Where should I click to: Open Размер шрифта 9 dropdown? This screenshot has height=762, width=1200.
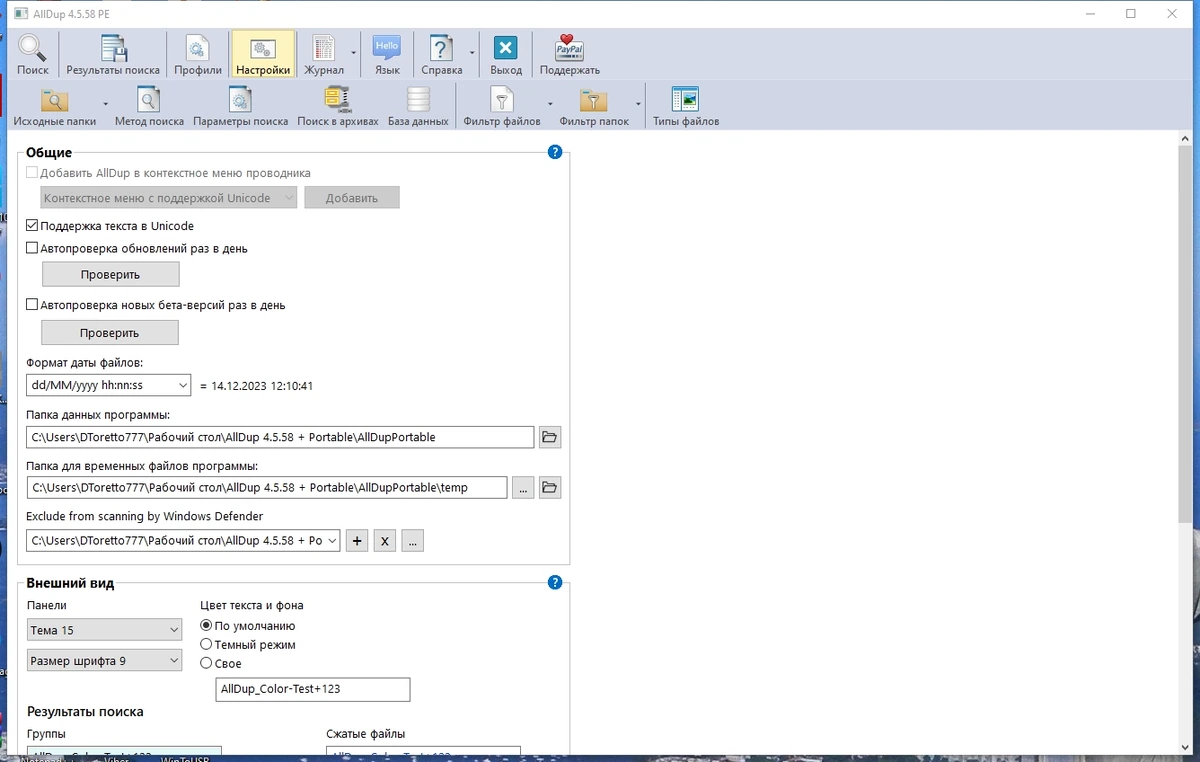tap(104, 660)
